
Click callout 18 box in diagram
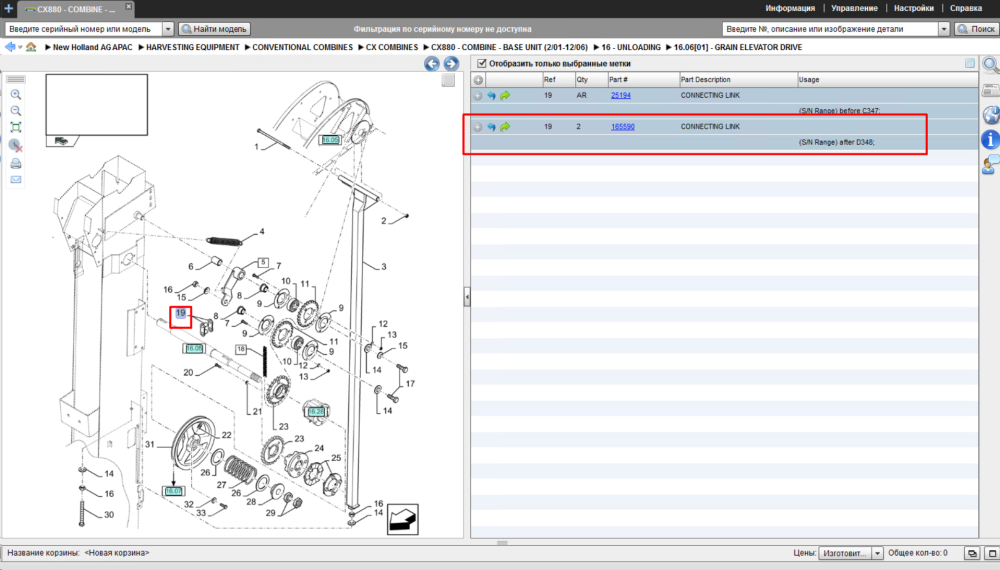tap(240, 349)
